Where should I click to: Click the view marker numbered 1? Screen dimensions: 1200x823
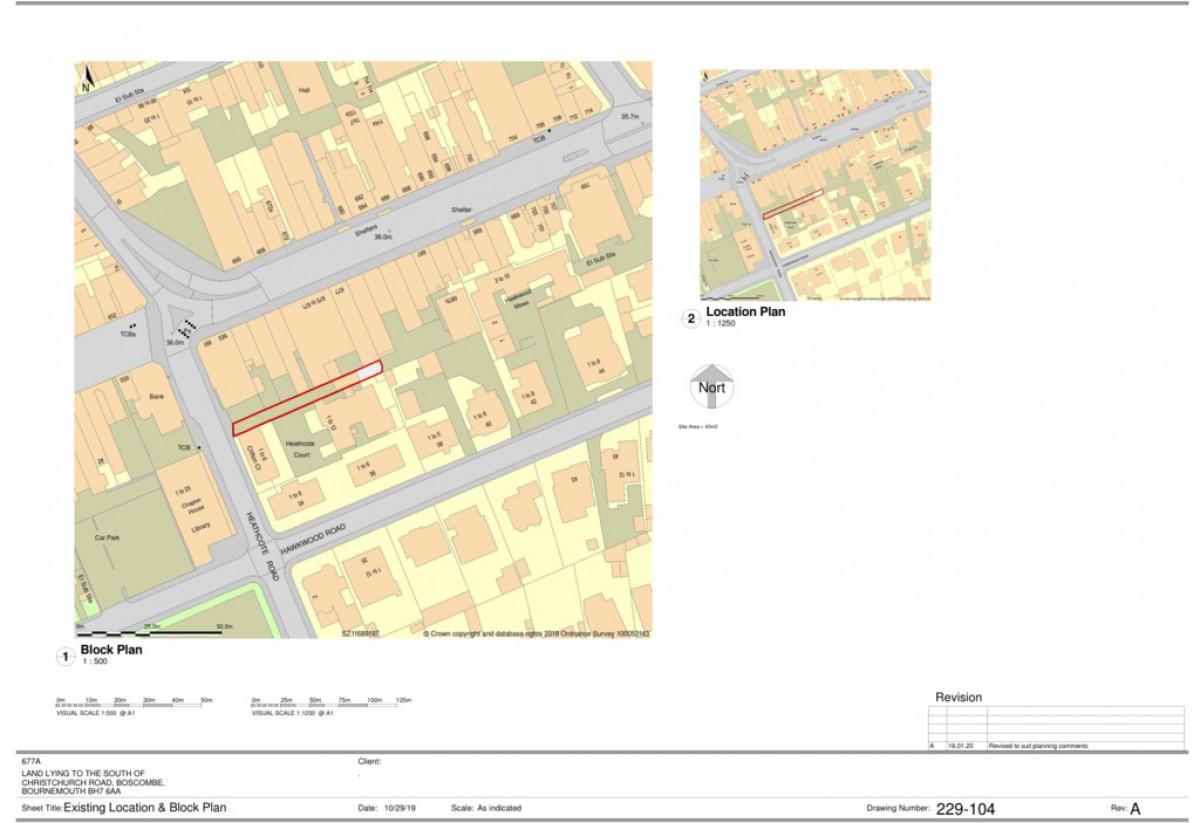tap(65, 657)
